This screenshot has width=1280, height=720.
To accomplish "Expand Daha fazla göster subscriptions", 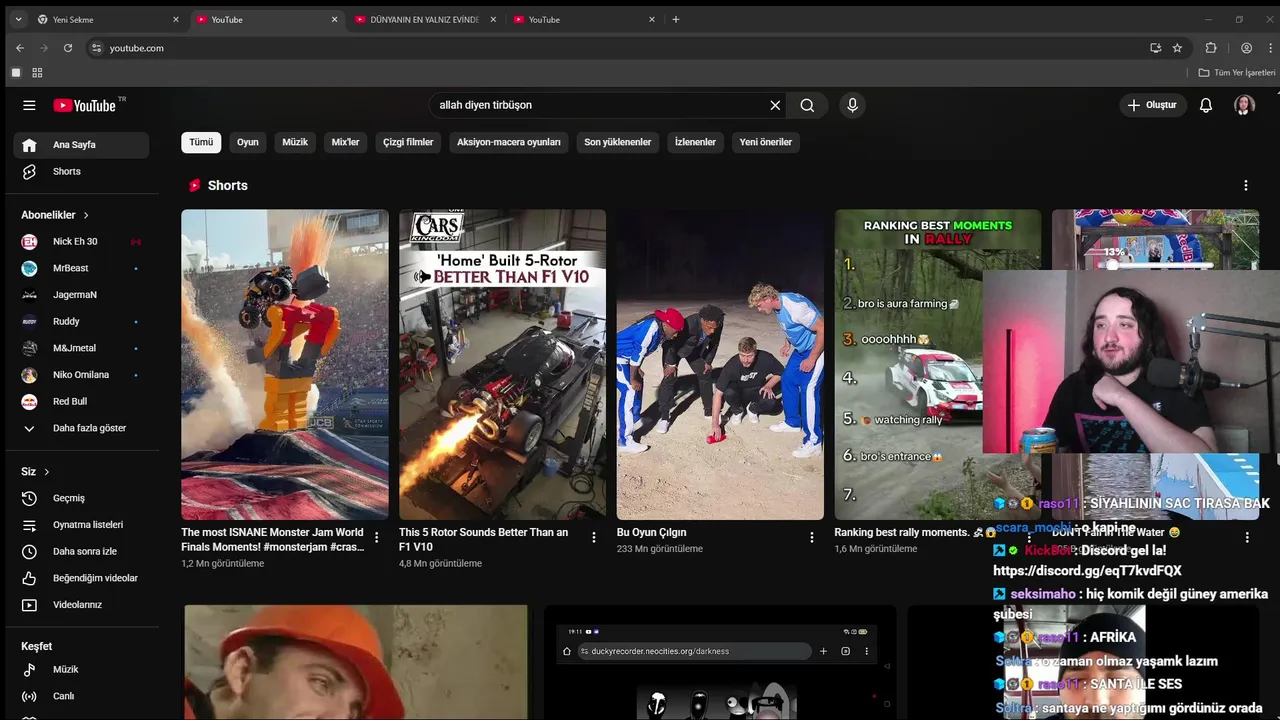I will (81, 428).
